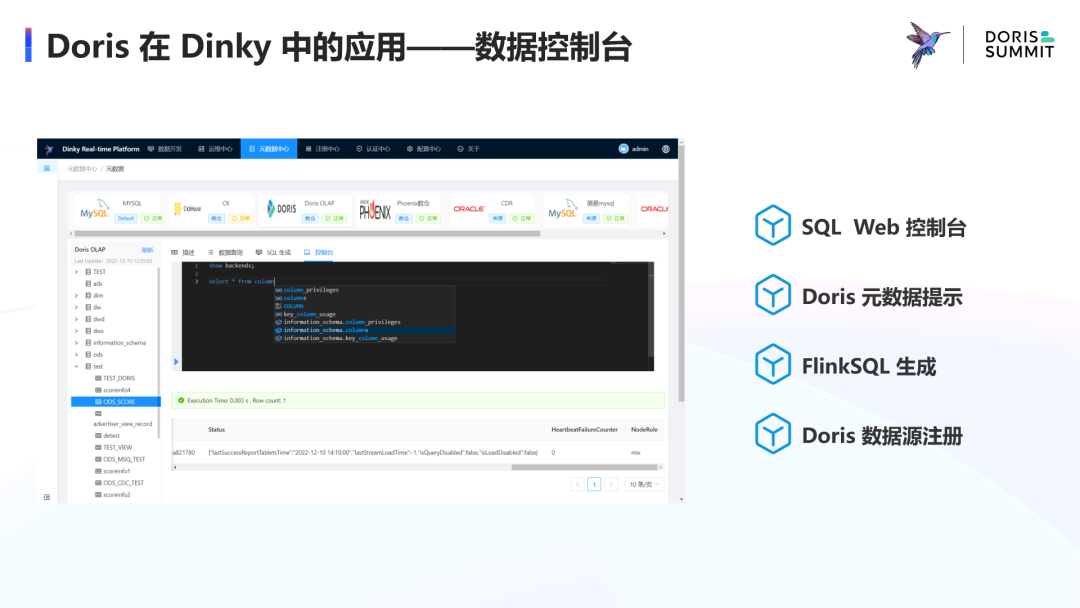Click the Status column header
1080x608 pixels.
(216, 430)
